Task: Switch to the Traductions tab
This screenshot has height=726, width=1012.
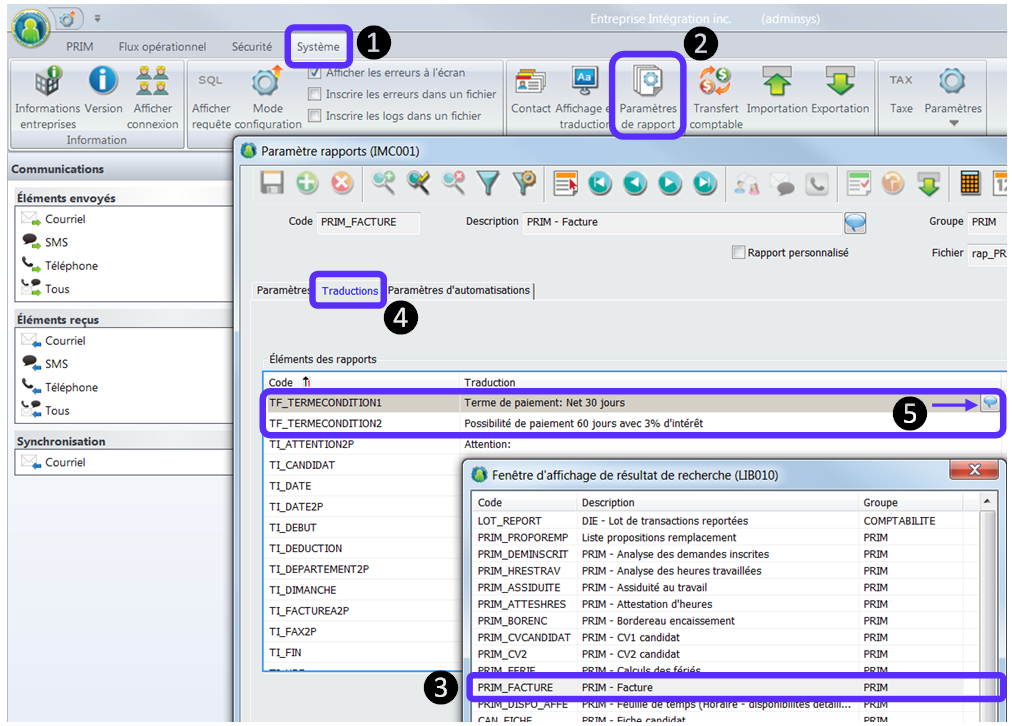Action: 349,291
